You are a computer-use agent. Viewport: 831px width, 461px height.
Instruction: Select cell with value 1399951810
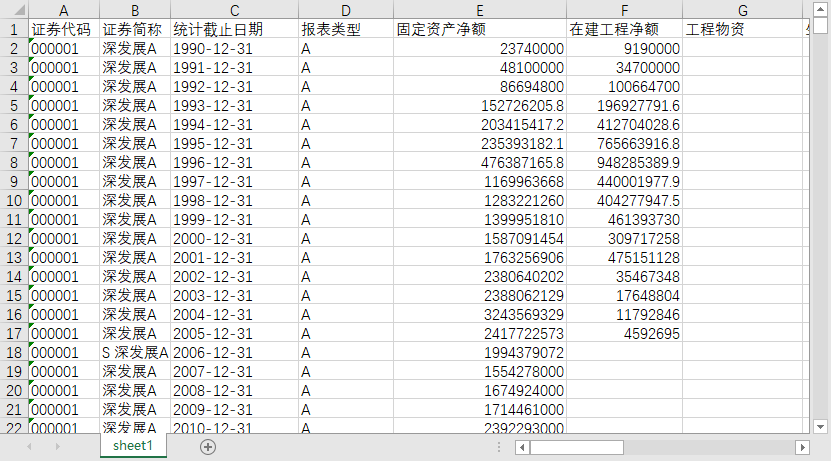tap(480, 219)
